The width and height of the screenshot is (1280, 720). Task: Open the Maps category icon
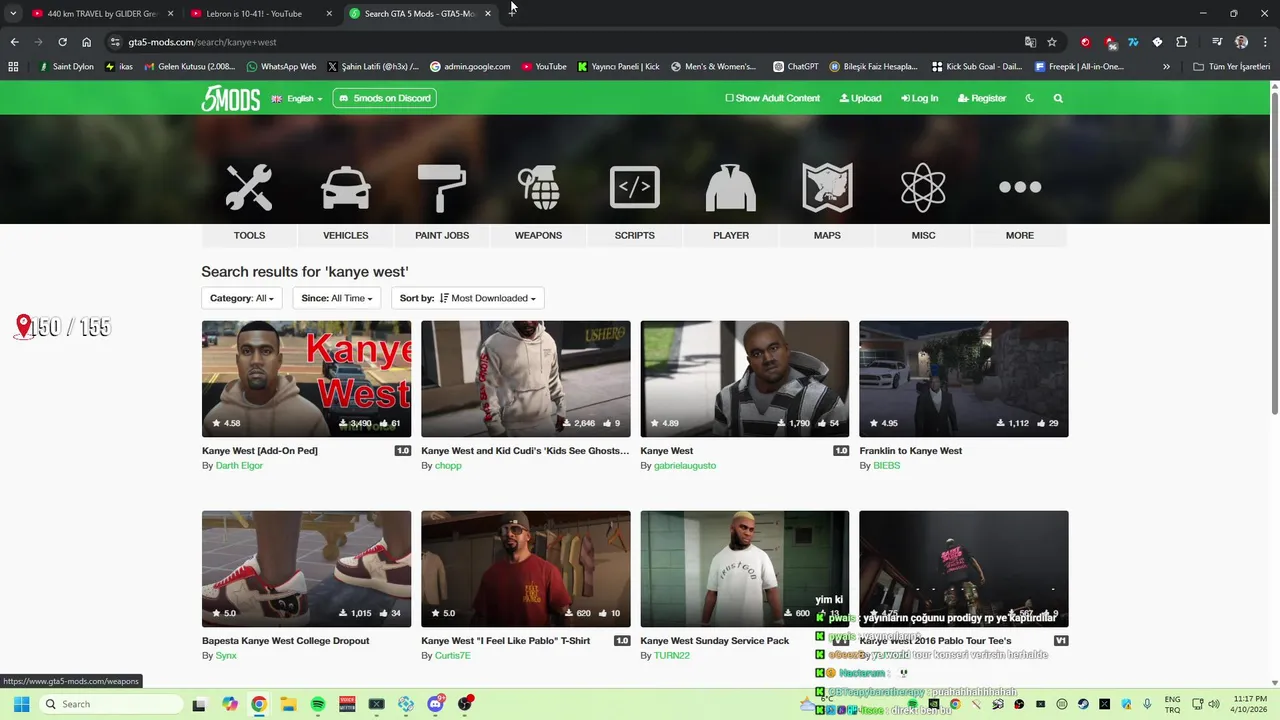coord(827,187)
